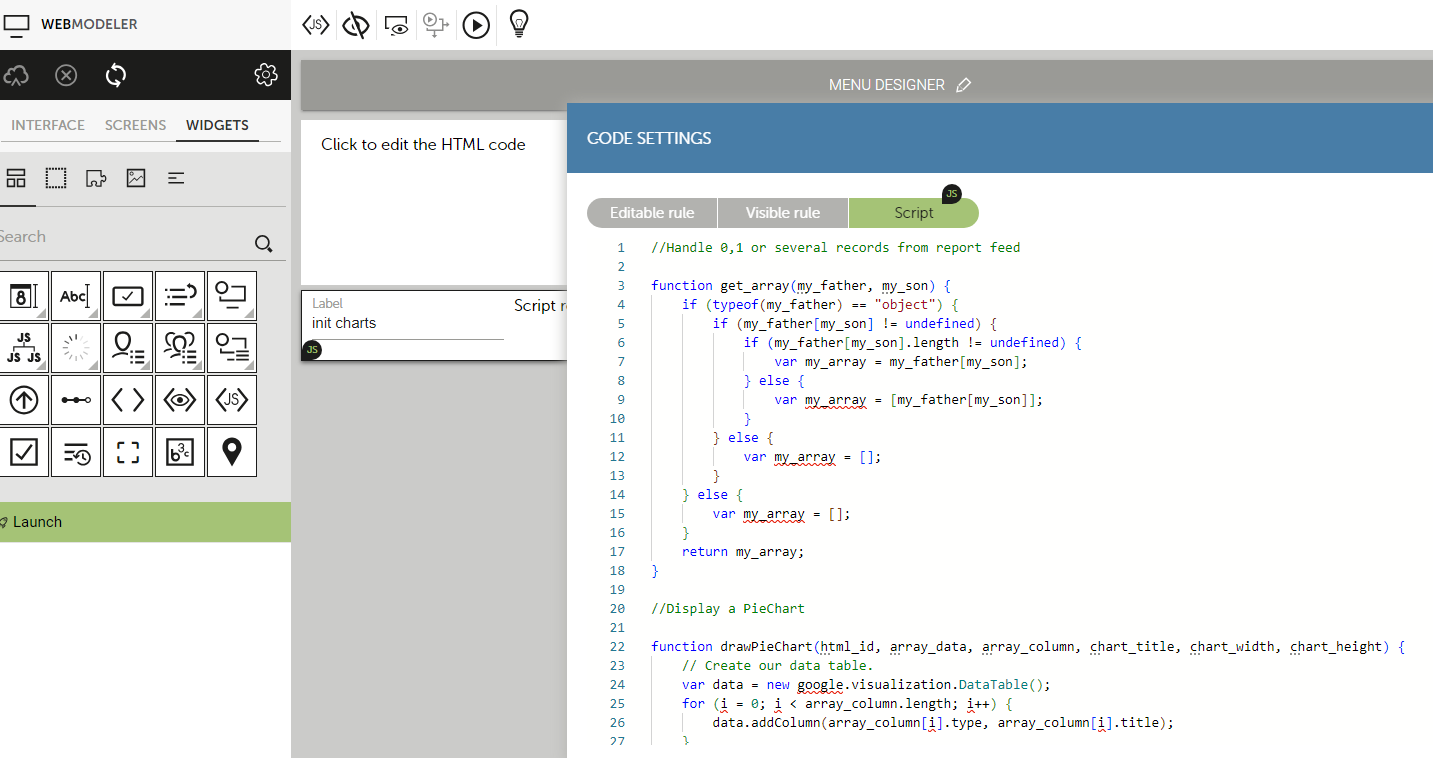Pick the eye in brackets widget
This screenshot has height=758, width=1433.
[180, 400]
